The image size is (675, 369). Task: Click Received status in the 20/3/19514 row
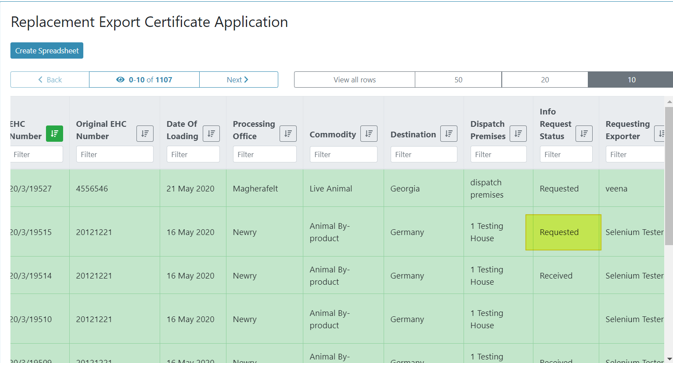pyautogui.click(x=556, y=276)
